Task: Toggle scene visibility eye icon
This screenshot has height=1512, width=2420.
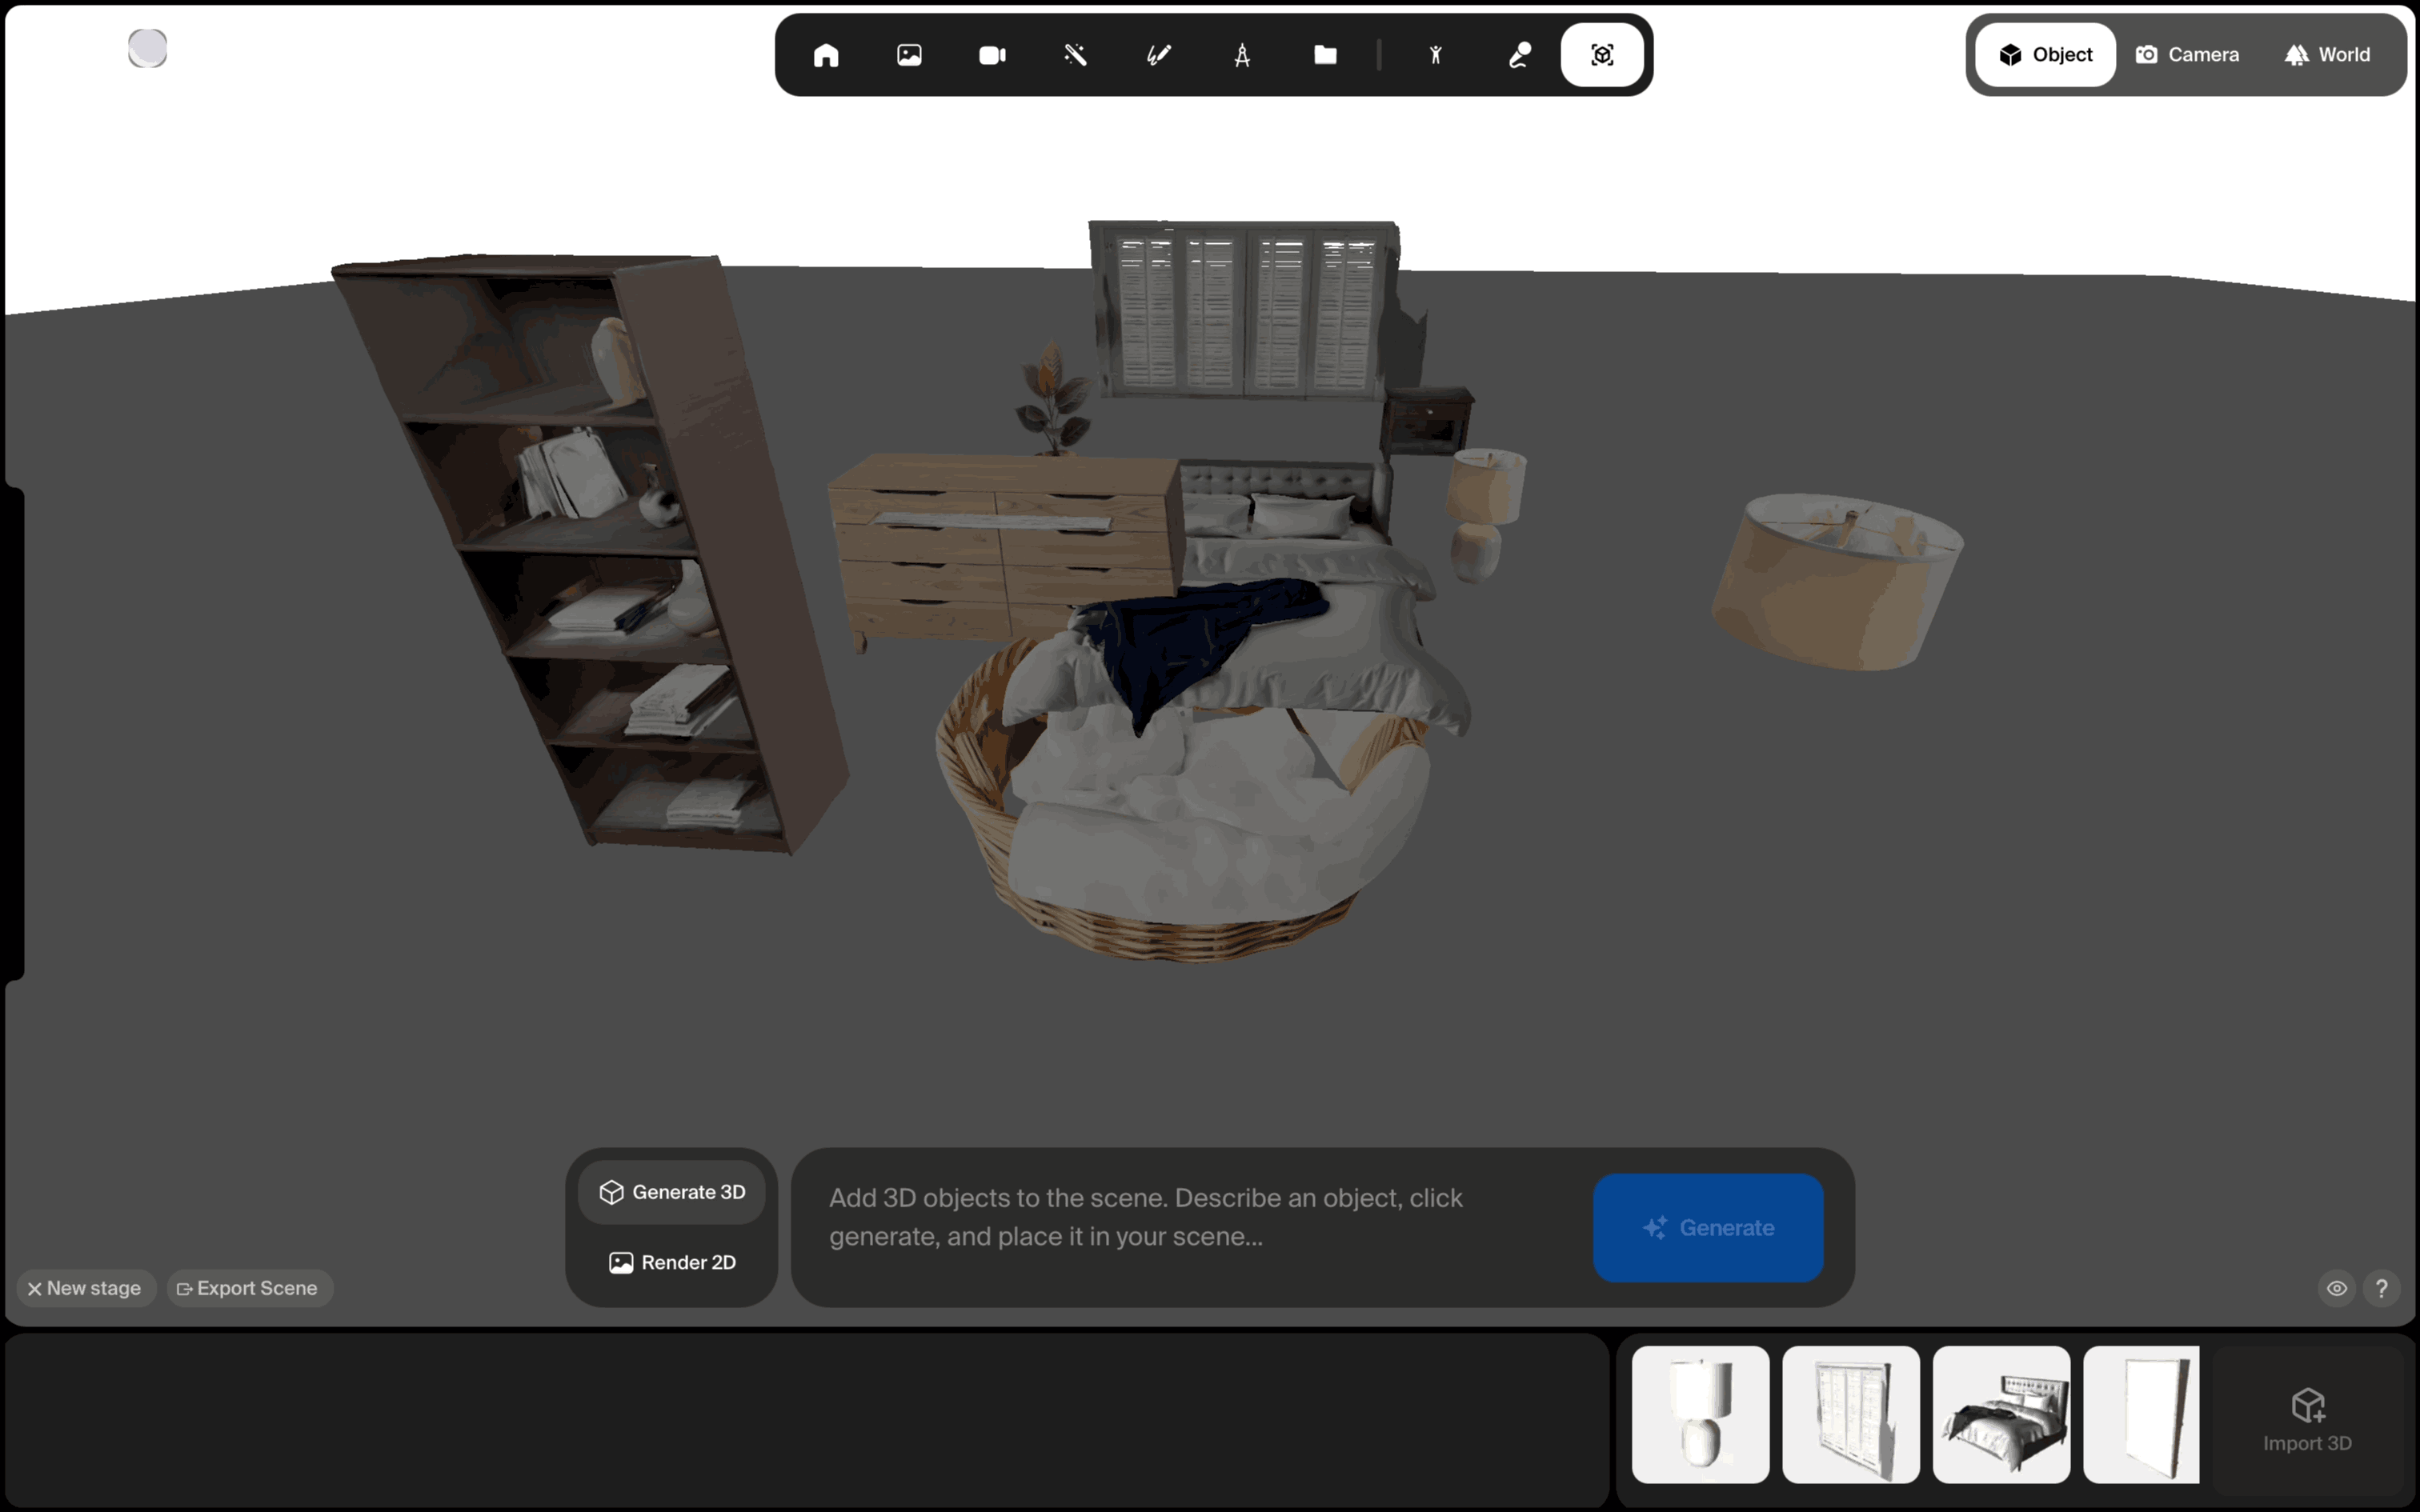Action: click(2337, 1288)
